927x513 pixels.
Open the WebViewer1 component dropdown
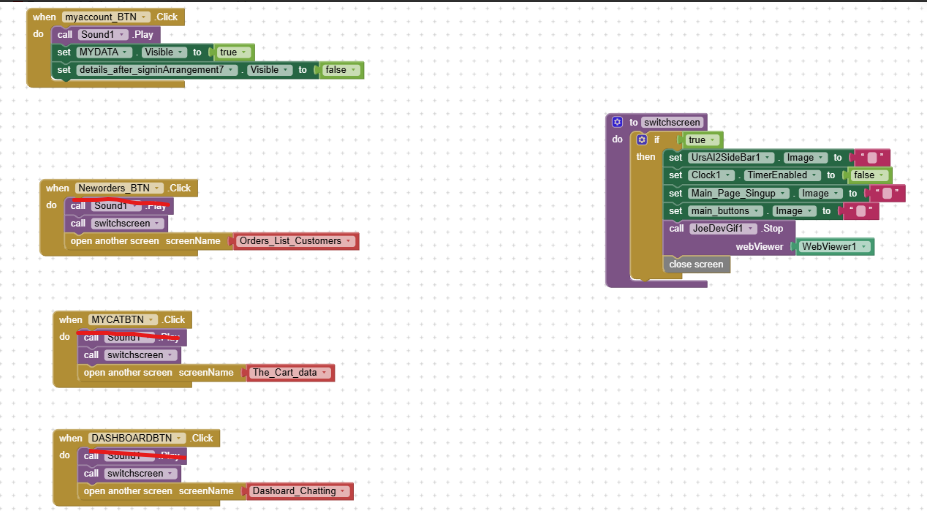click(x=864, y=246)
